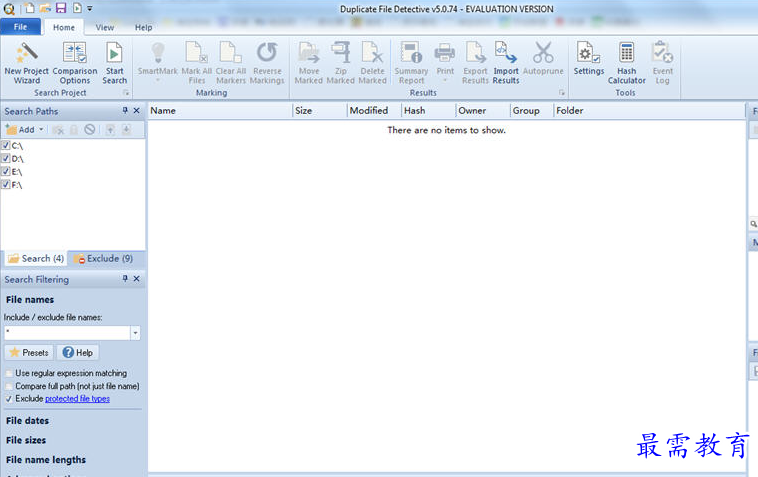Expand the File name lengths section
Image resolution: width=758 pixels, height=477 pixels.
pyautogui.click(x=46, y=460)
